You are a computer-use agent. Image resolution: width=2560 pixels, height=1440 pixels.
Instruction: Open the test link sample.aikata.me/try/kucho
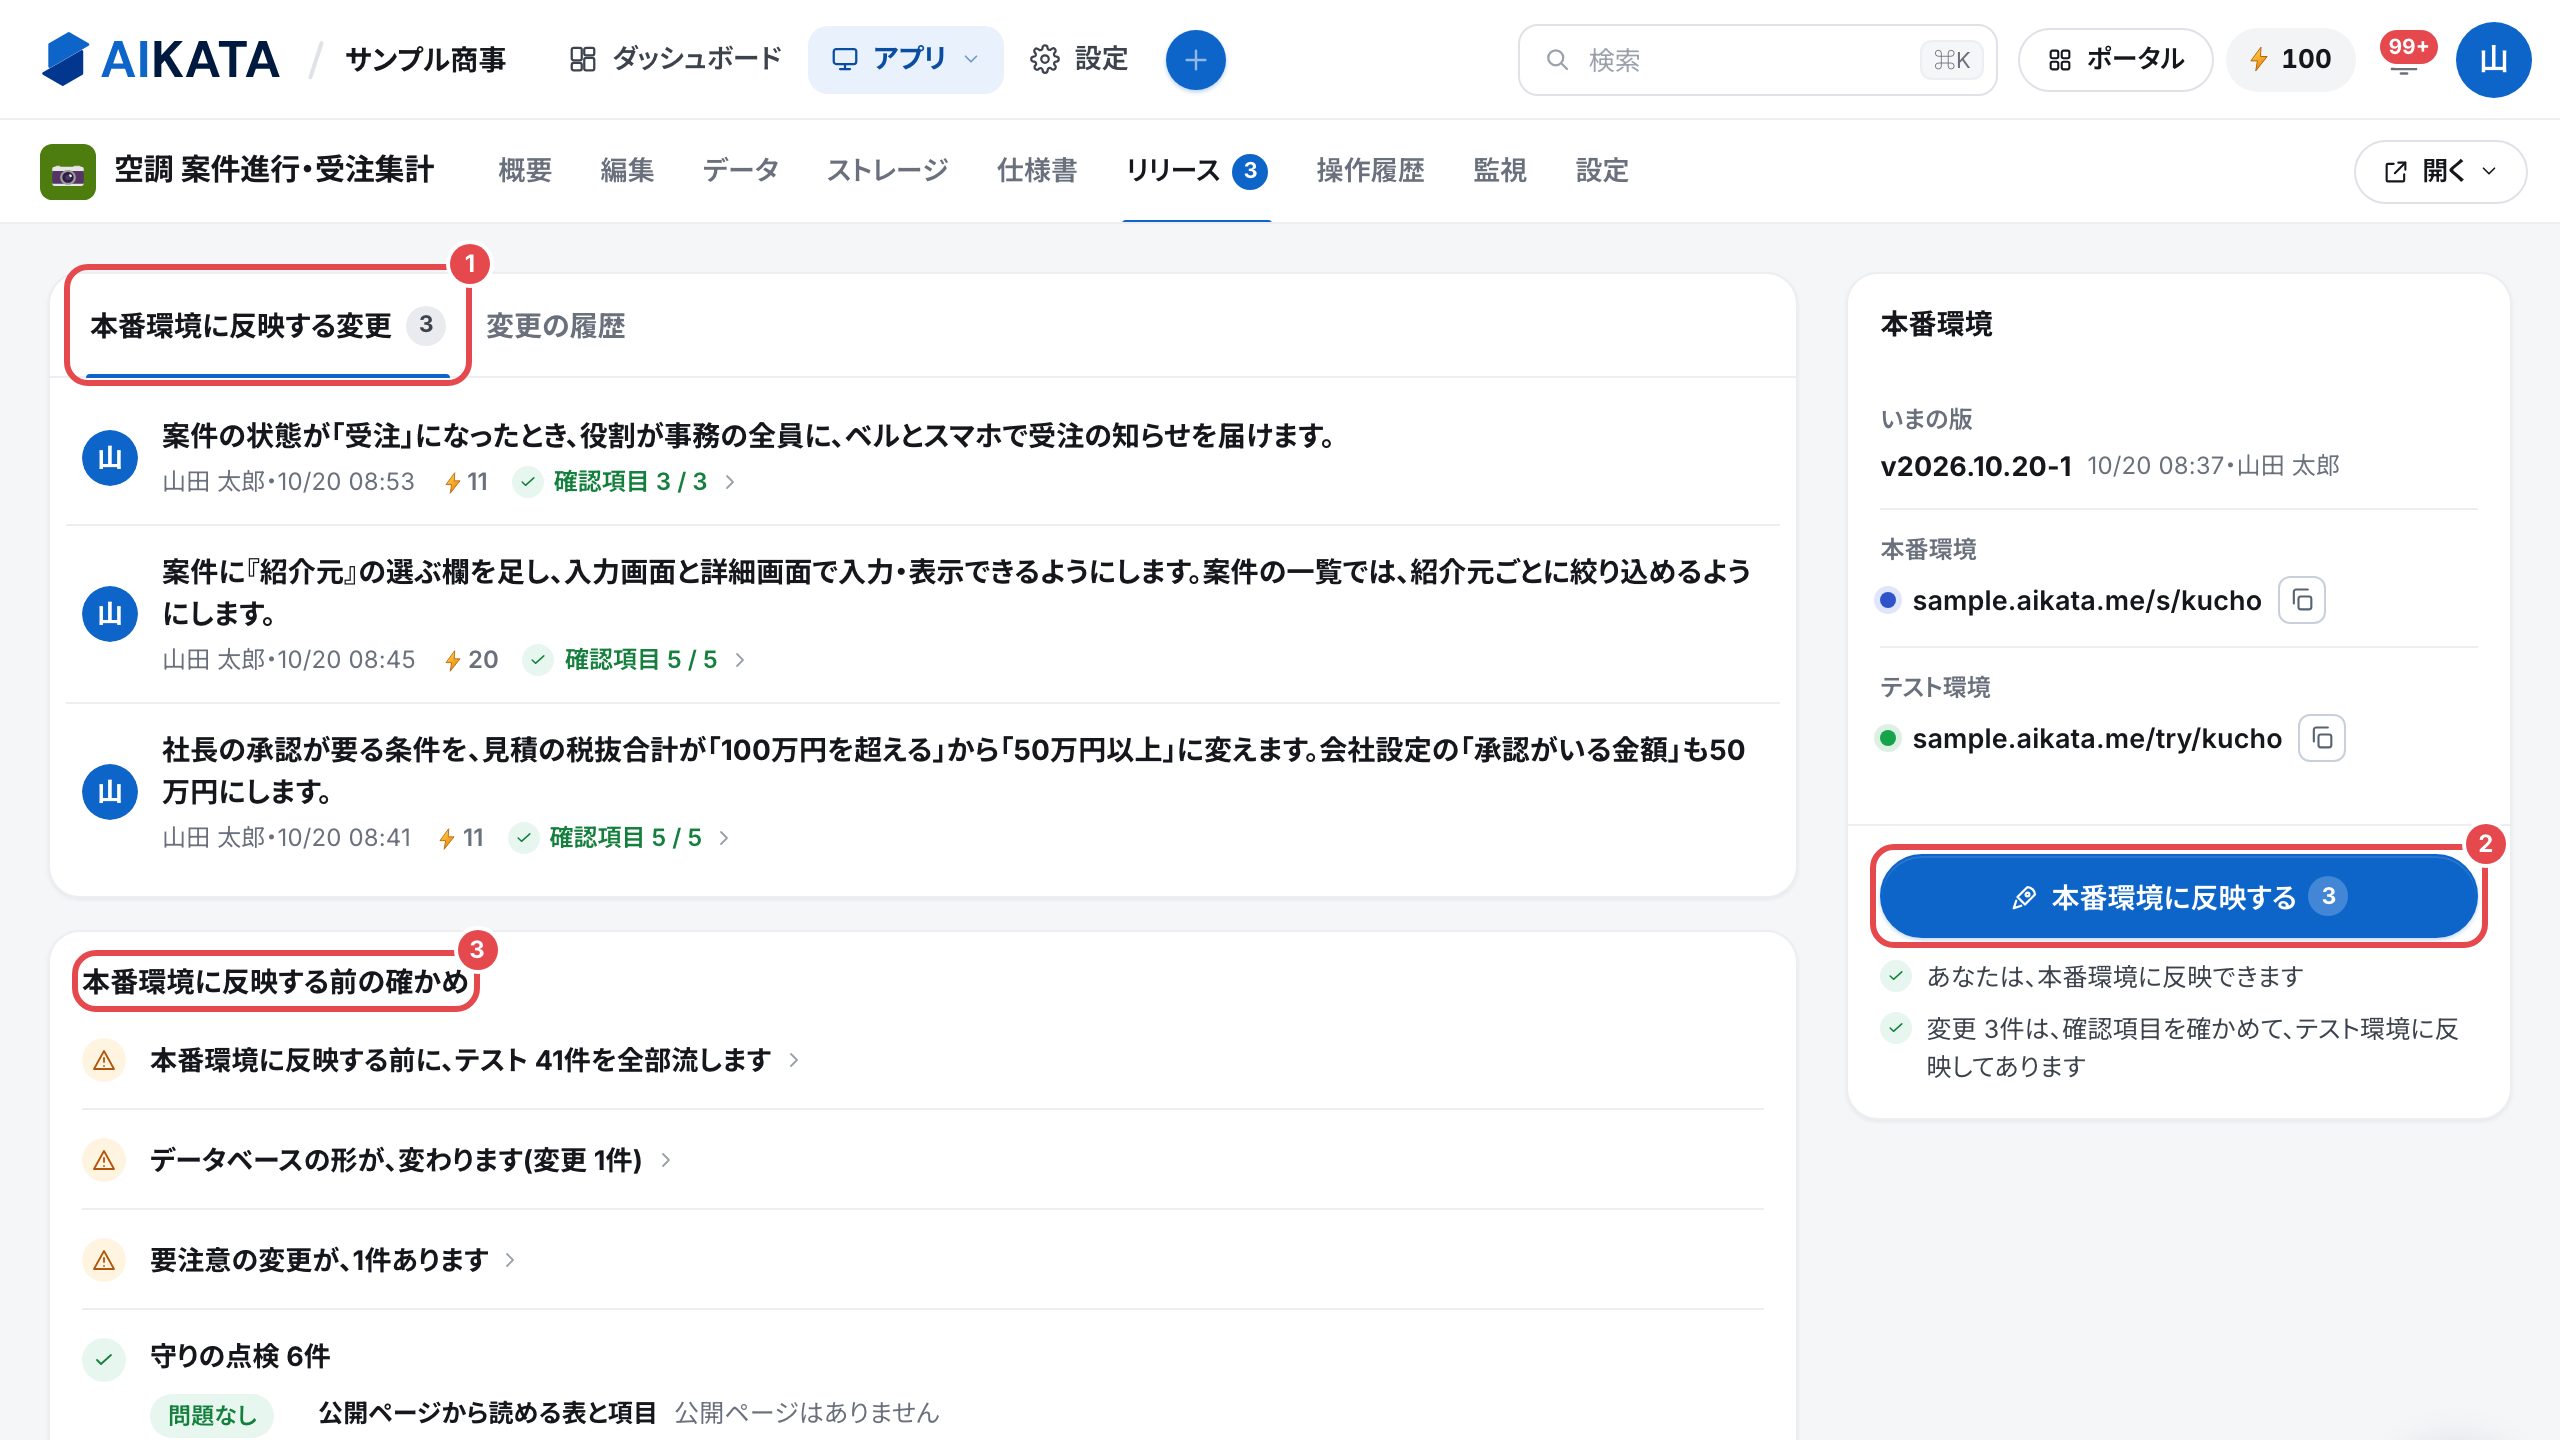click(2097, 738)
